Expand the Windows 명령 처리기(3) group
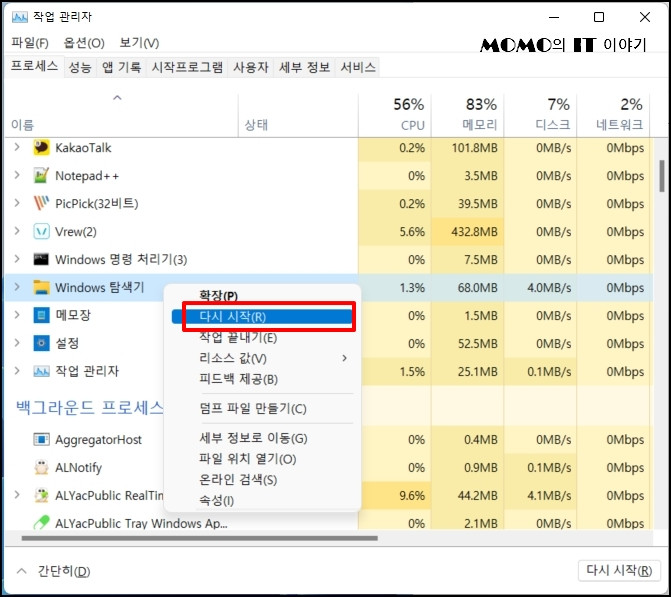Viewport: 671px width, 597px height. (17, 259)
